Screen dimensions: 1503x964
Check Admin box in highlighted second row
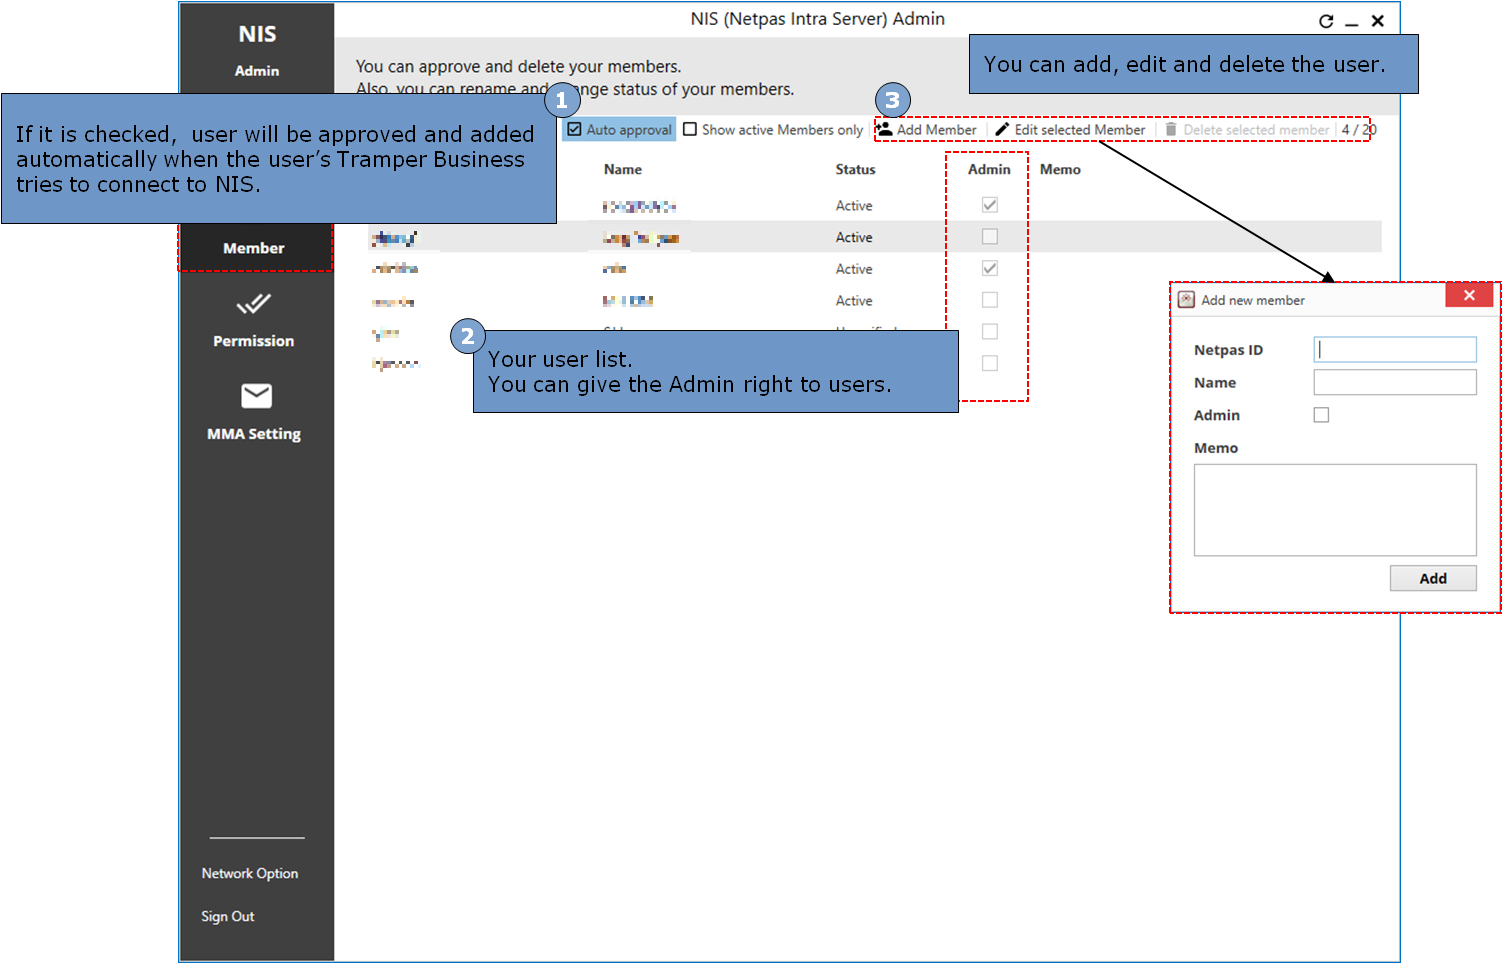click(x=990, y=237)
